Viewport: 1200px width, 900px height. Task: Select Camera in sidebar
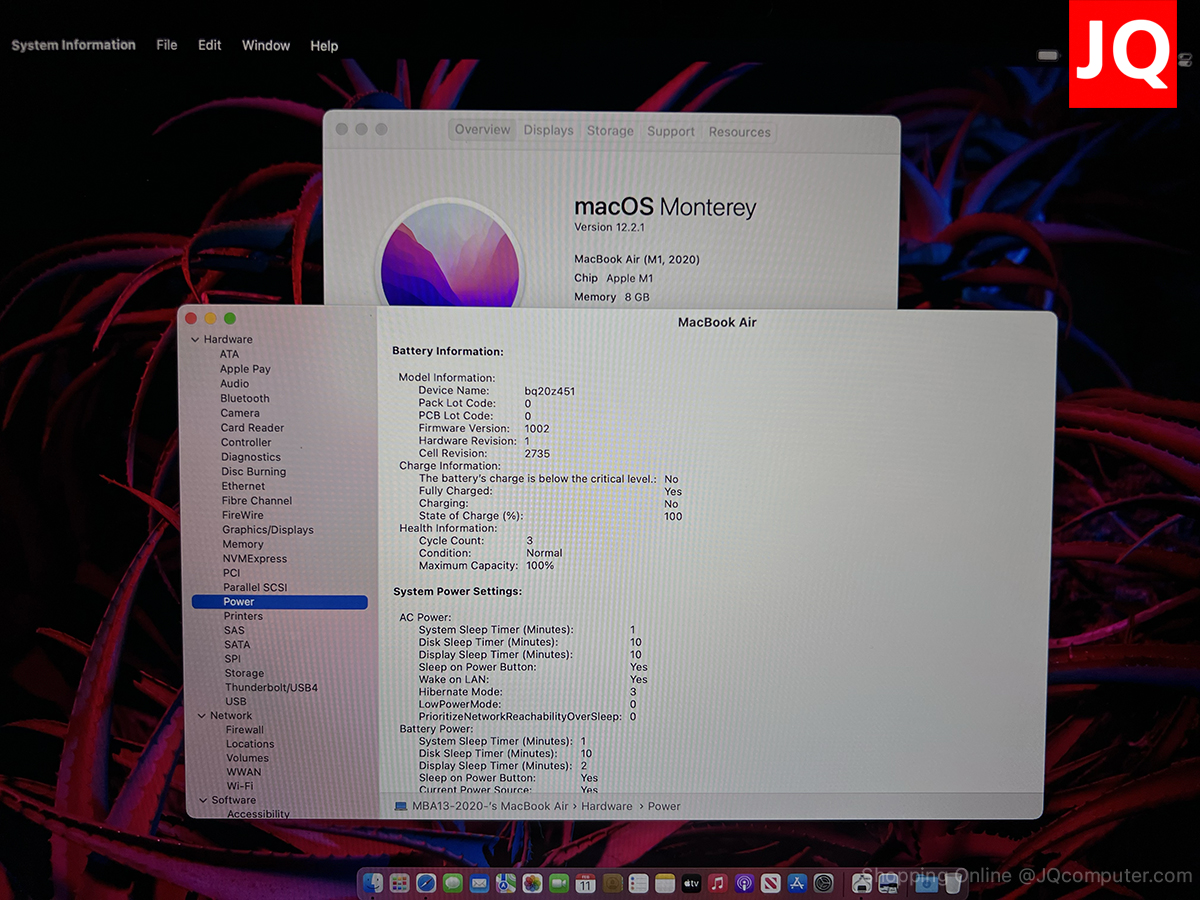(240, 413)
